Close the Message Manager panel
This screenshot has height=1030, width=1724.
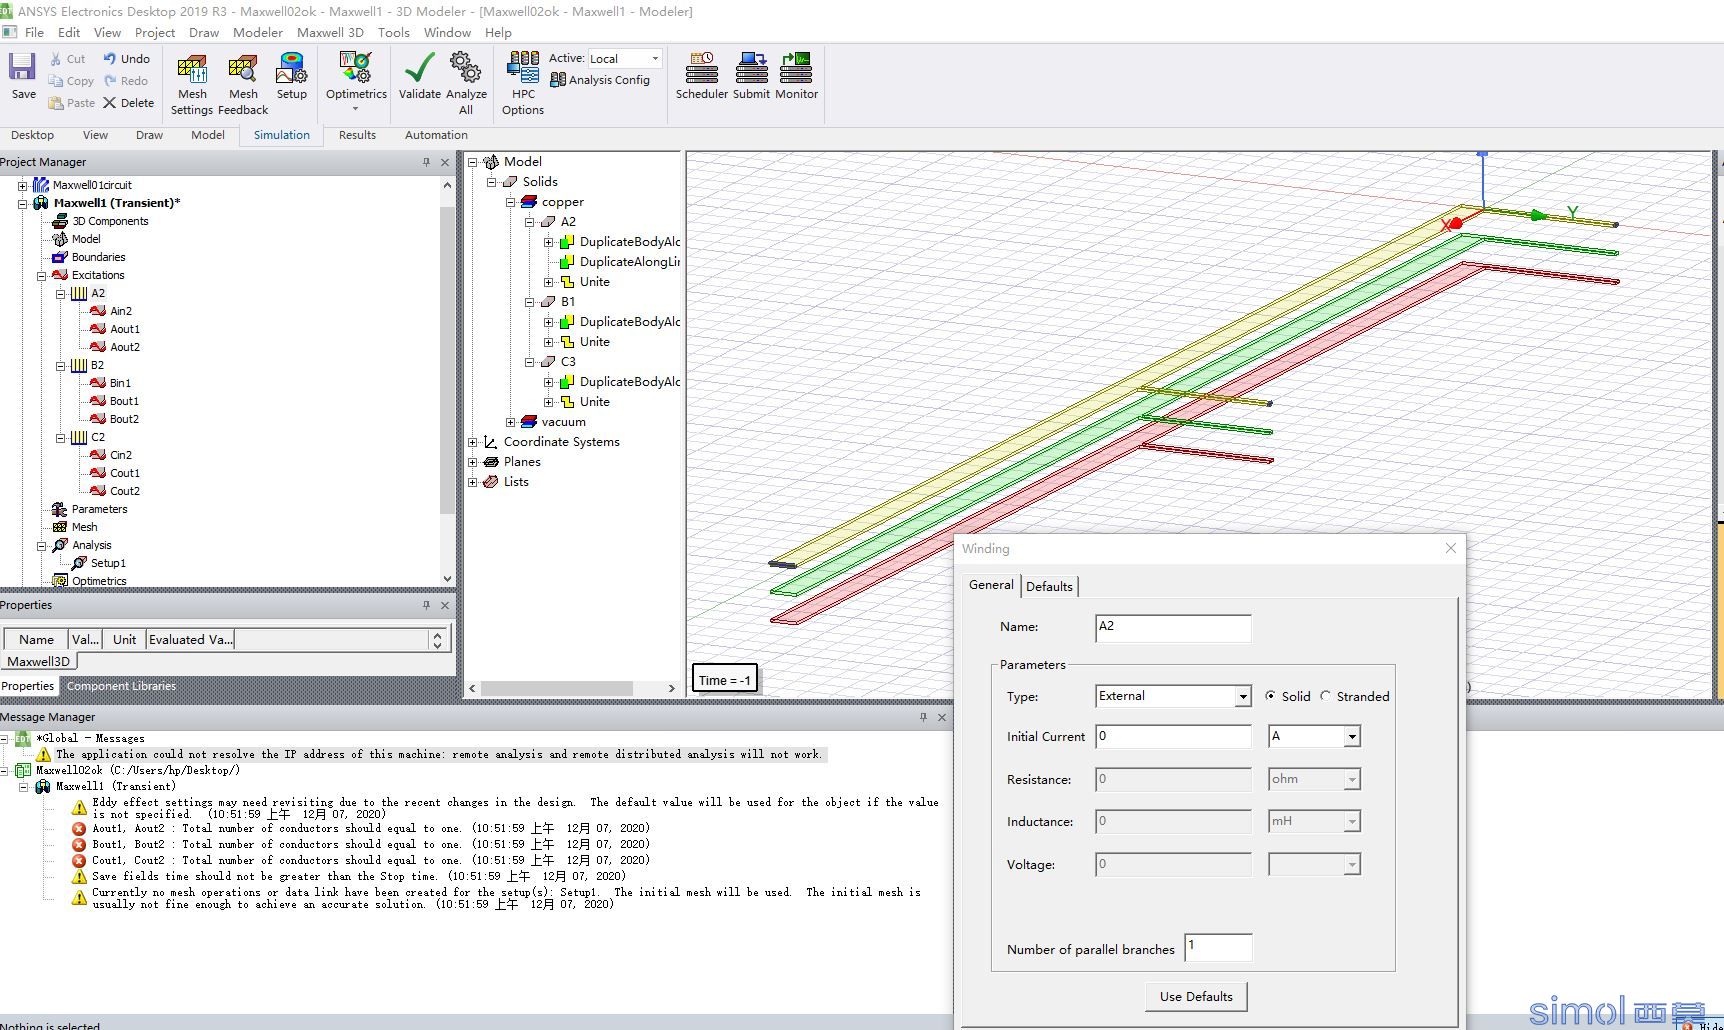[x=941, y=717]
